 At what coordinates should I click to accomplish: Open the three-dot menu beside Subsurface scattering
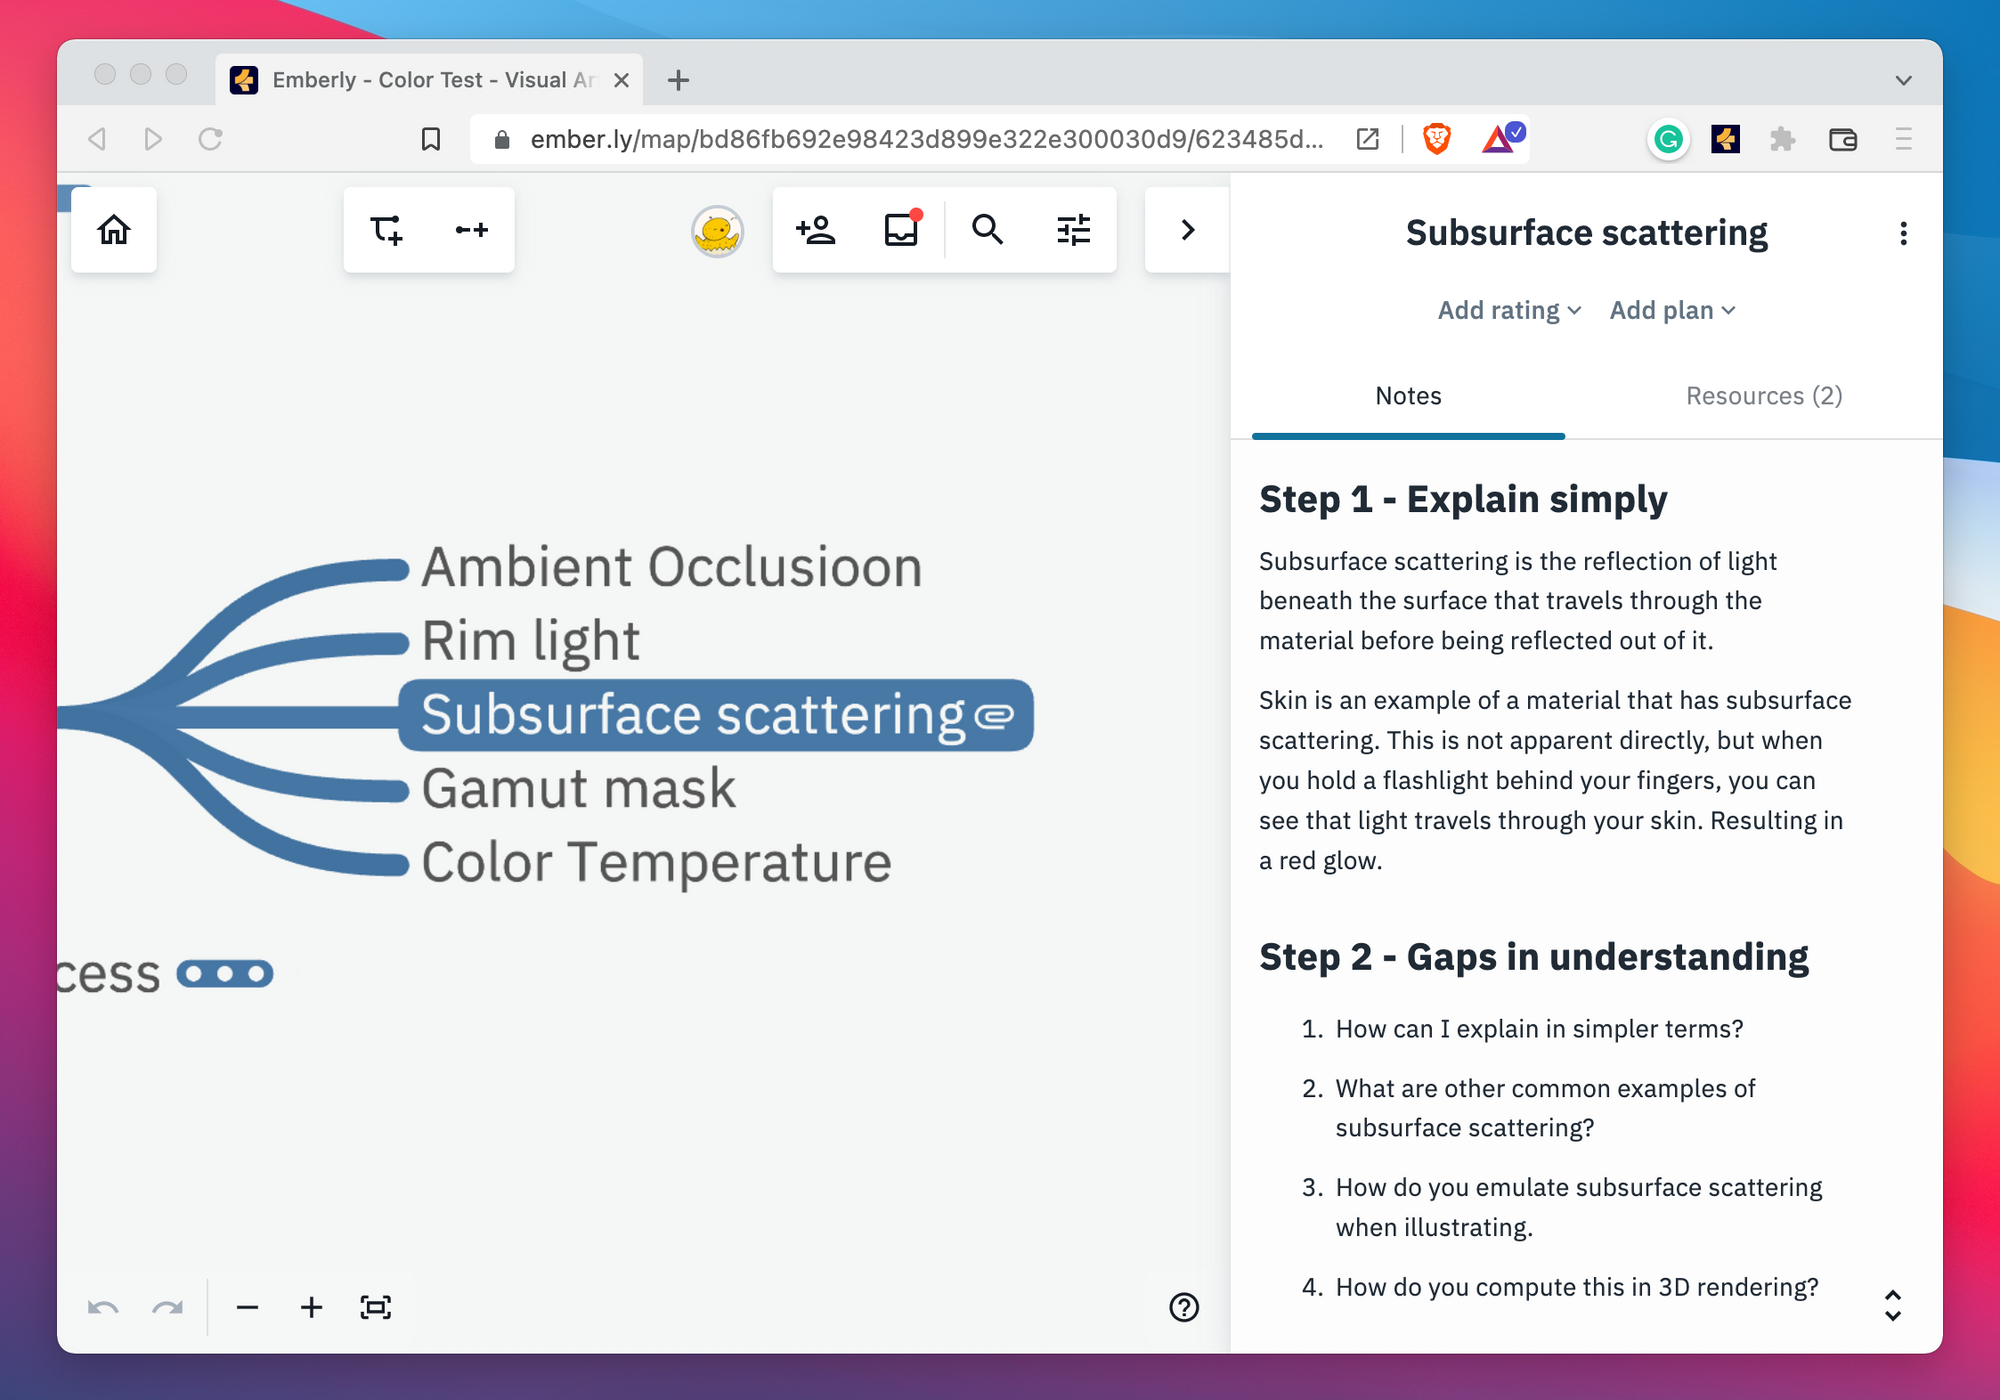(x=1903, y=233)
